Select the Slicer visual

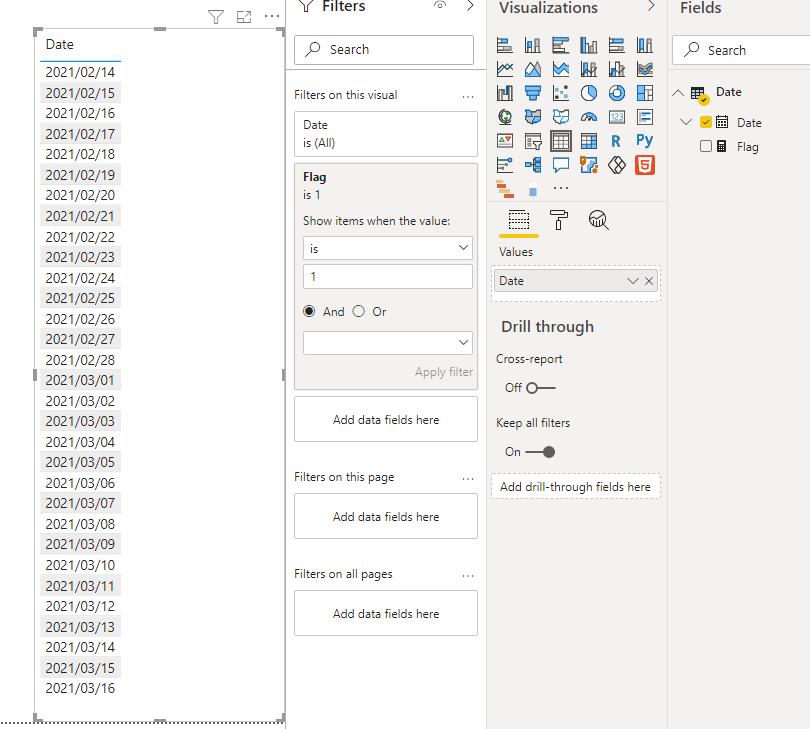point(533,141)
